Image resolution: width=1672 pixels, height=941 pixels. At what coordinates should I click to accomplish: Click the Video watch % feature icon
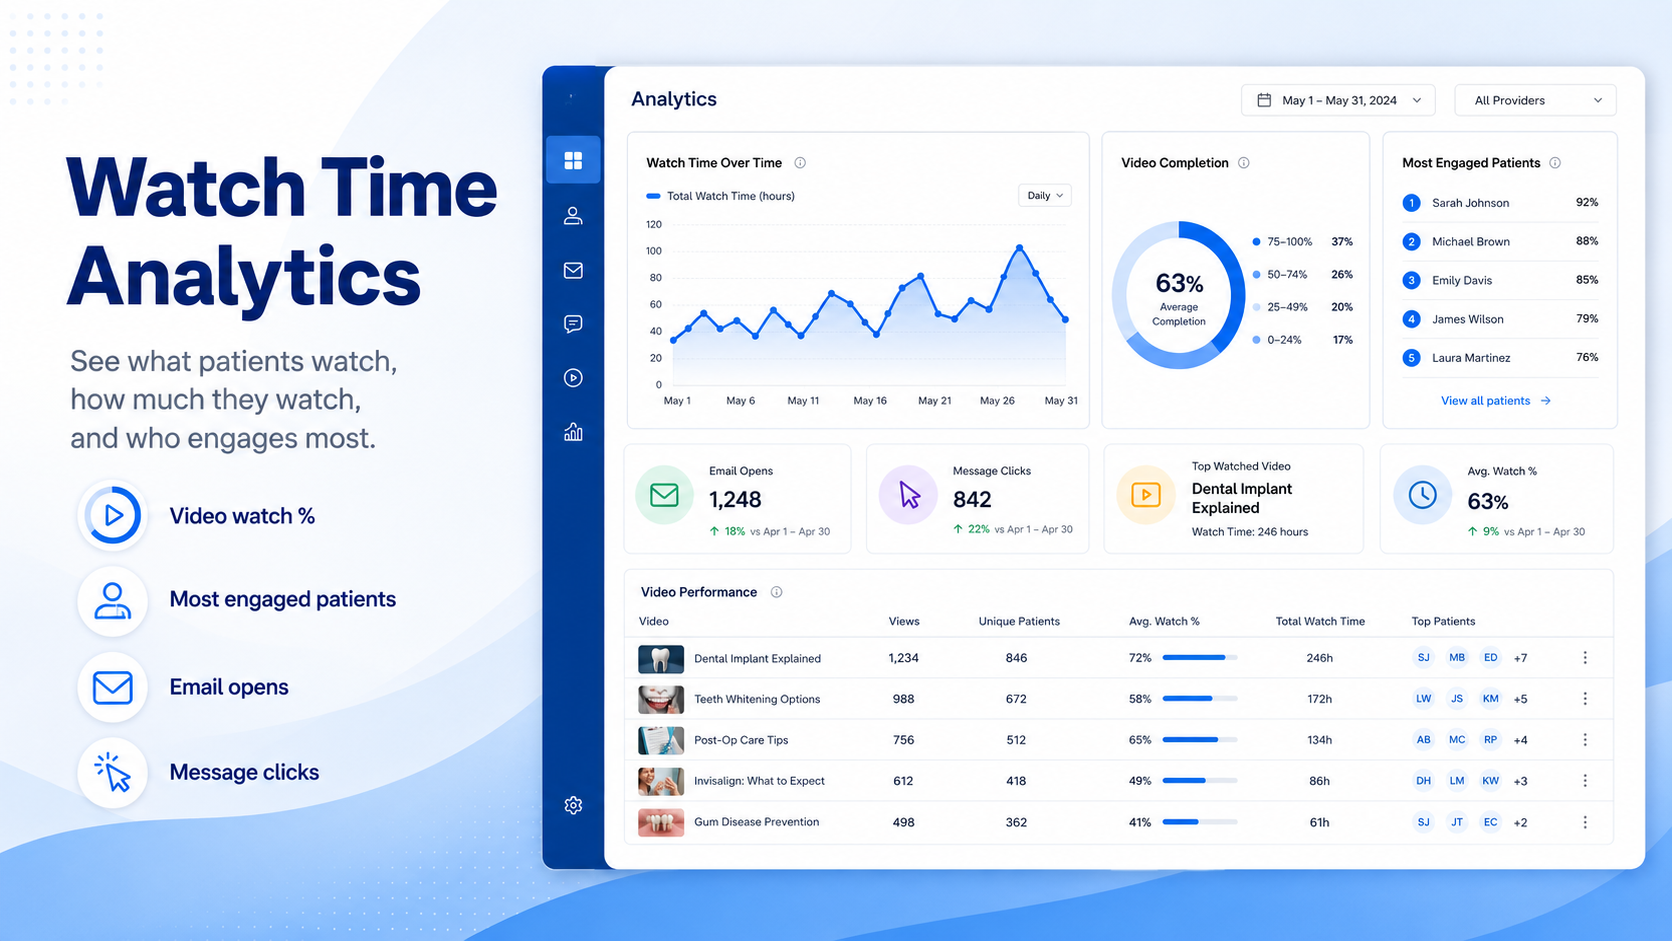(113, 516)
